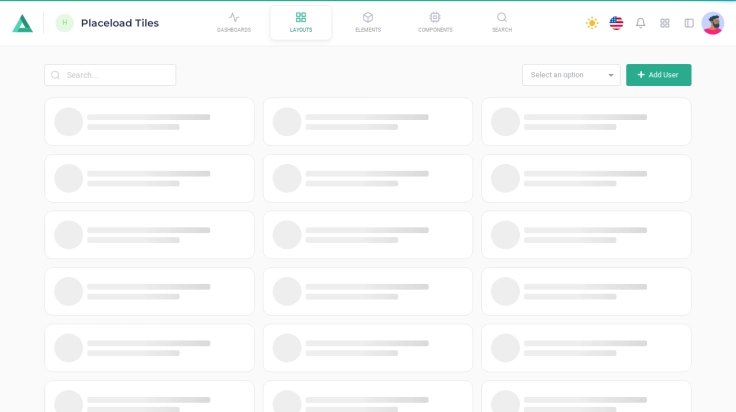Screen dimensions: 736x412
Task: Open the Search tab in navigation
Action: [502, 22]
